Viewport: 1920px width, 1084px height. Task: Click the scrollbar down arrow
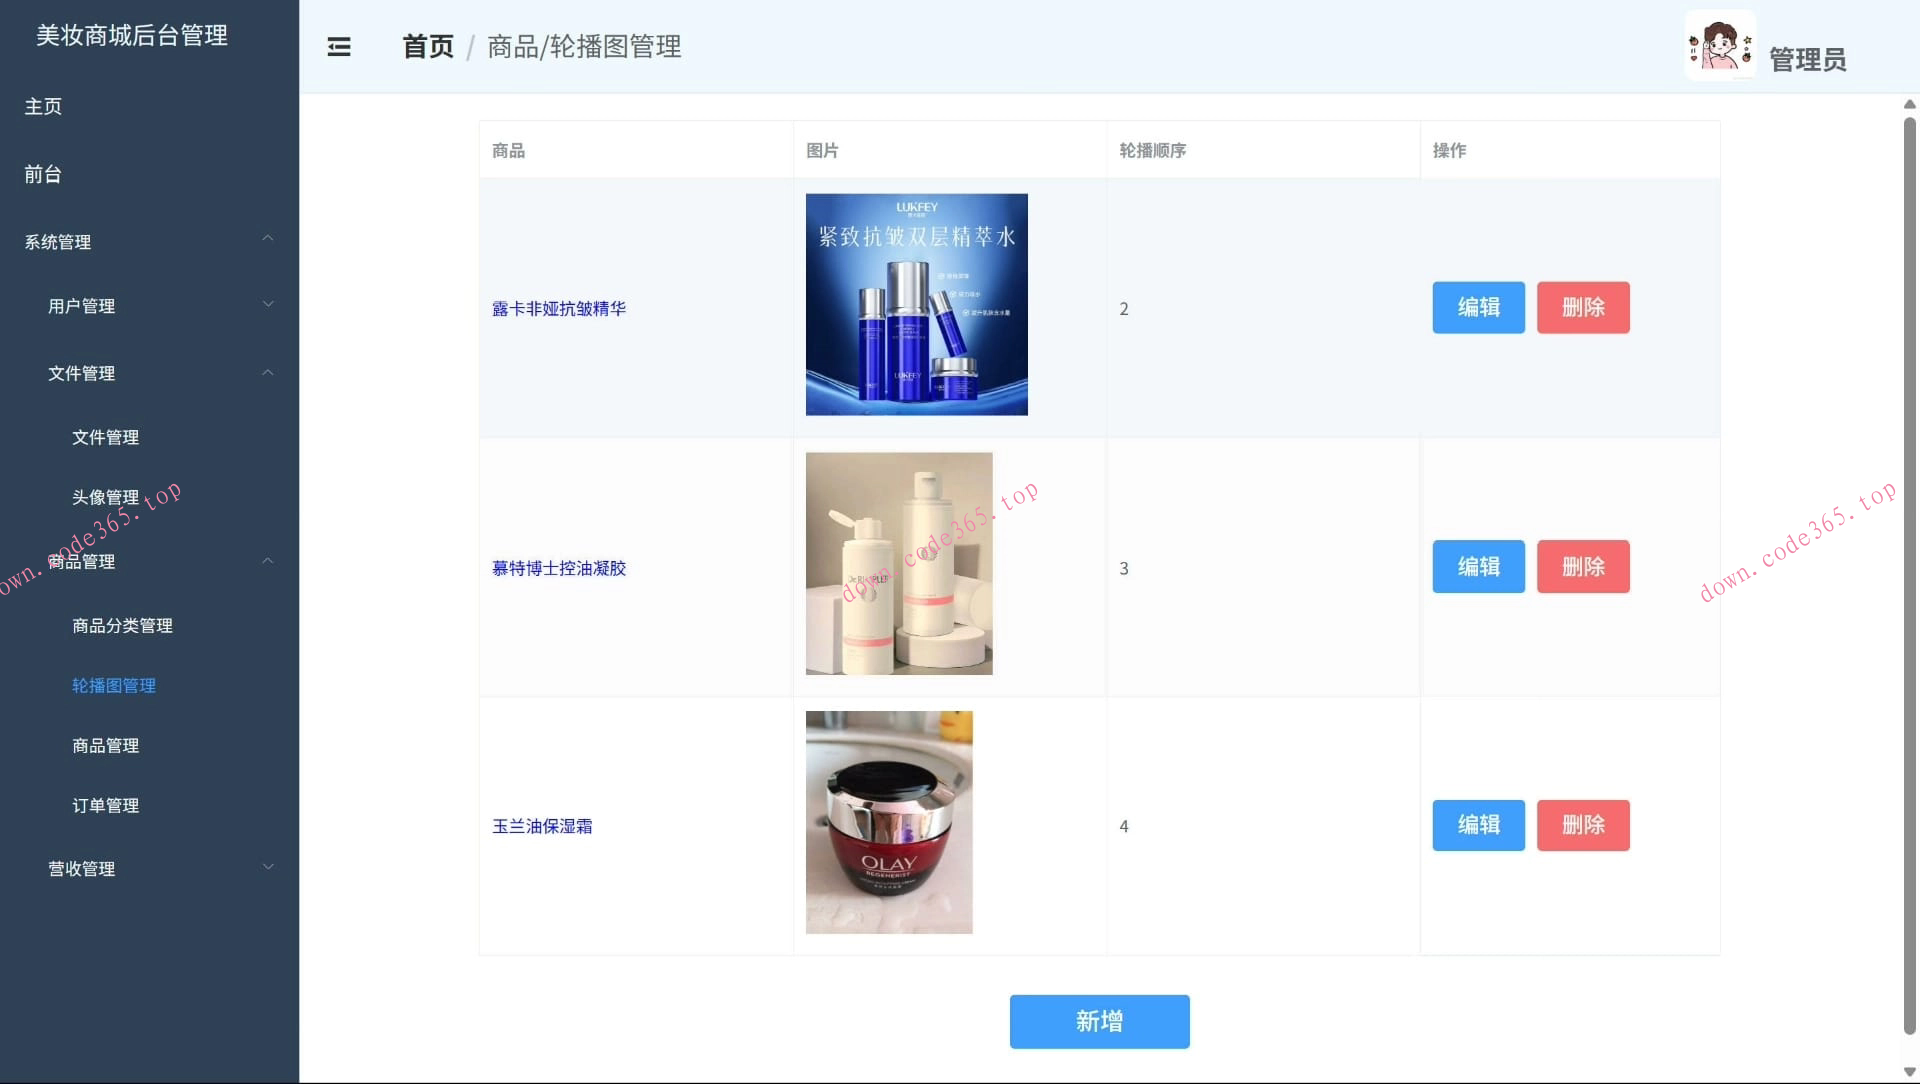(x=1909, y=1073)
